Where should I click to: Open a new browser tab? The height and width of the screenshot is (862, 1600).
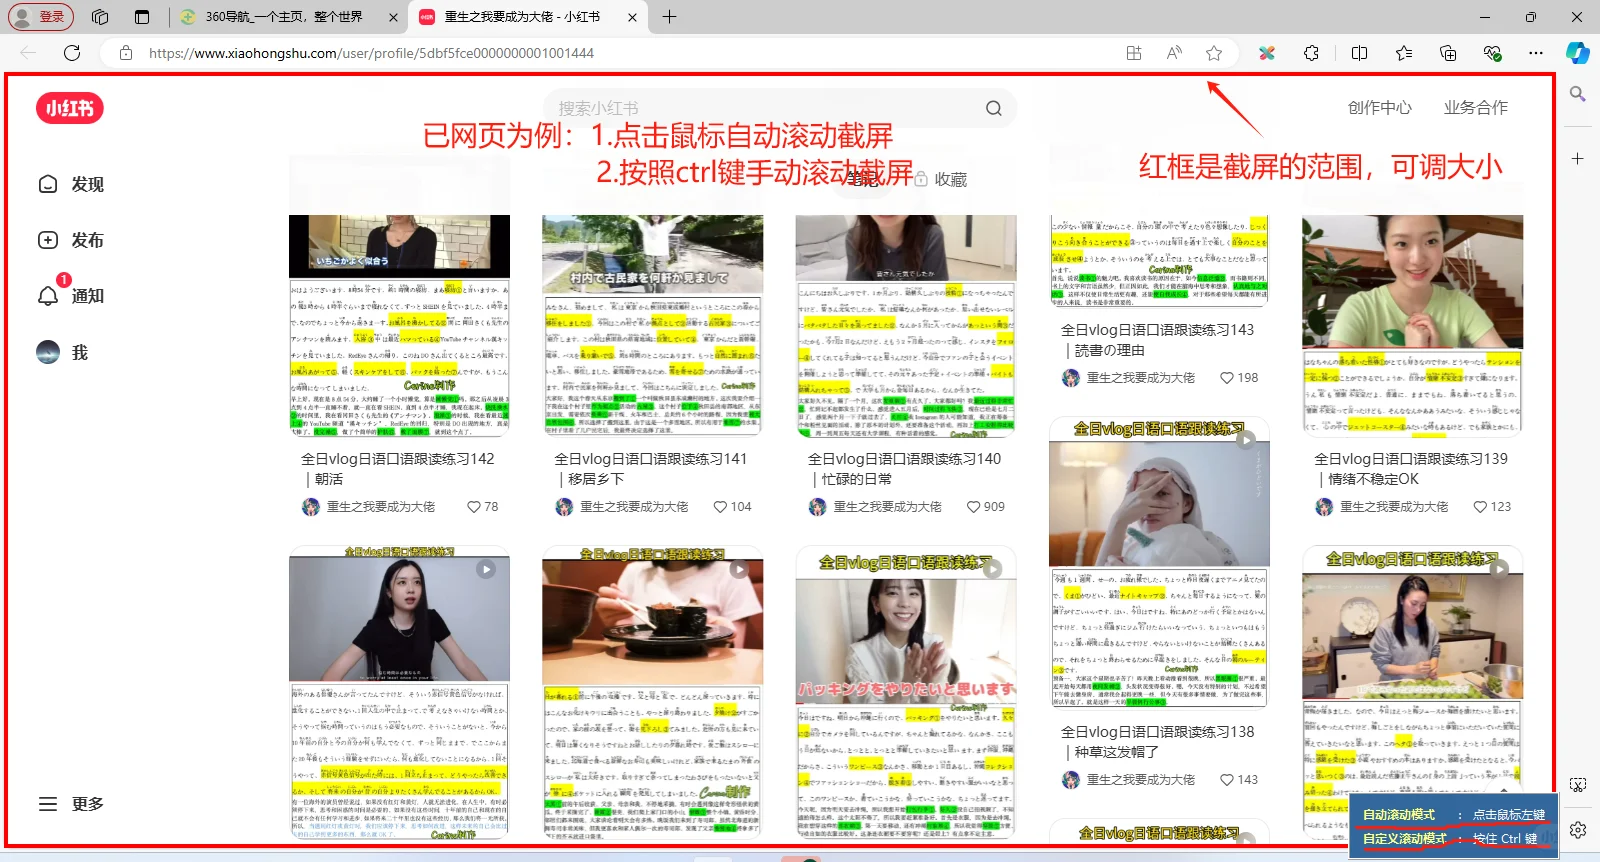(669, 17)
